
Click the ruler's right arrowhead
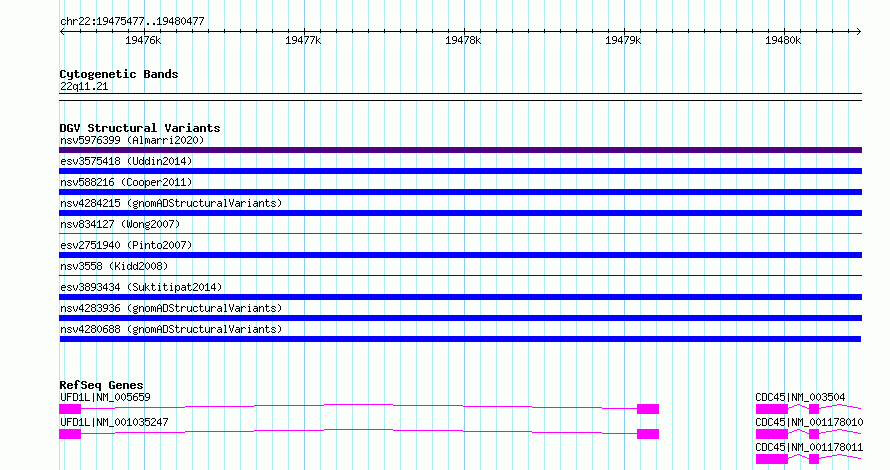pyautogui.click(x=859, y=31)
